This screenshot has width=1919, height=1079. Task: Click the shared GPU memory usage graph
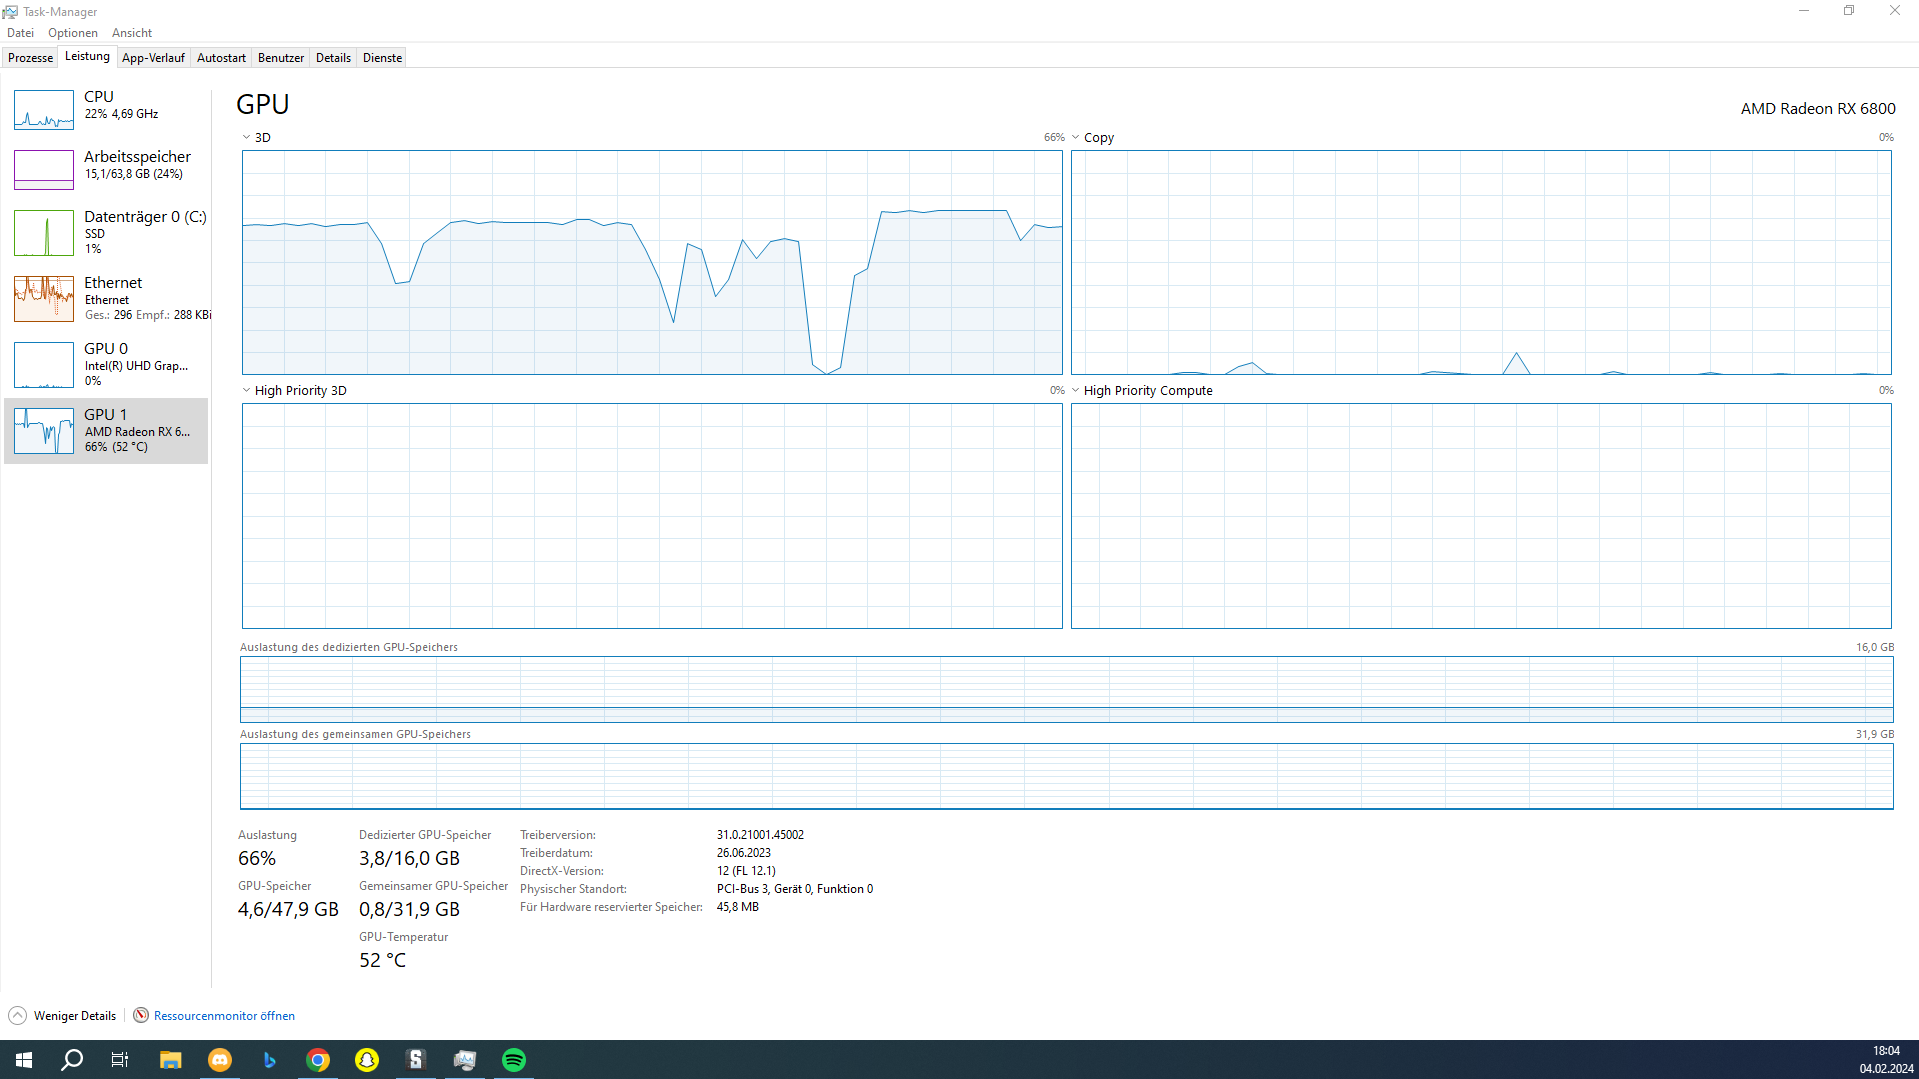tap(1066, 776)
